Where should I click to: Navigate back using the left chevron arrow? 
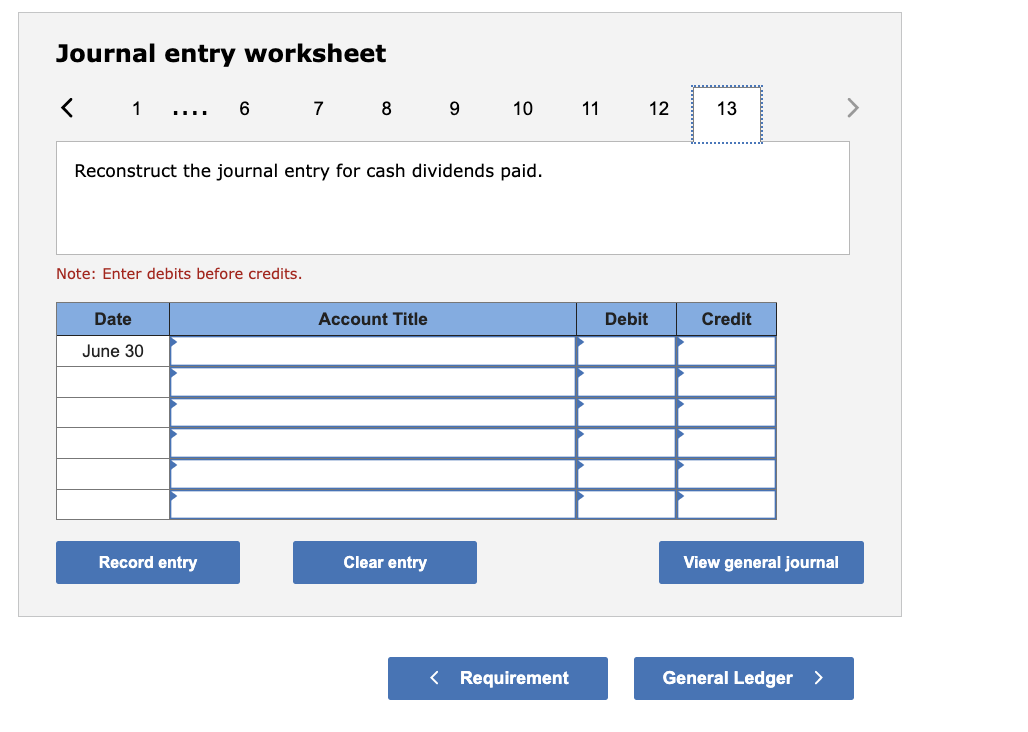pos(66,107)
